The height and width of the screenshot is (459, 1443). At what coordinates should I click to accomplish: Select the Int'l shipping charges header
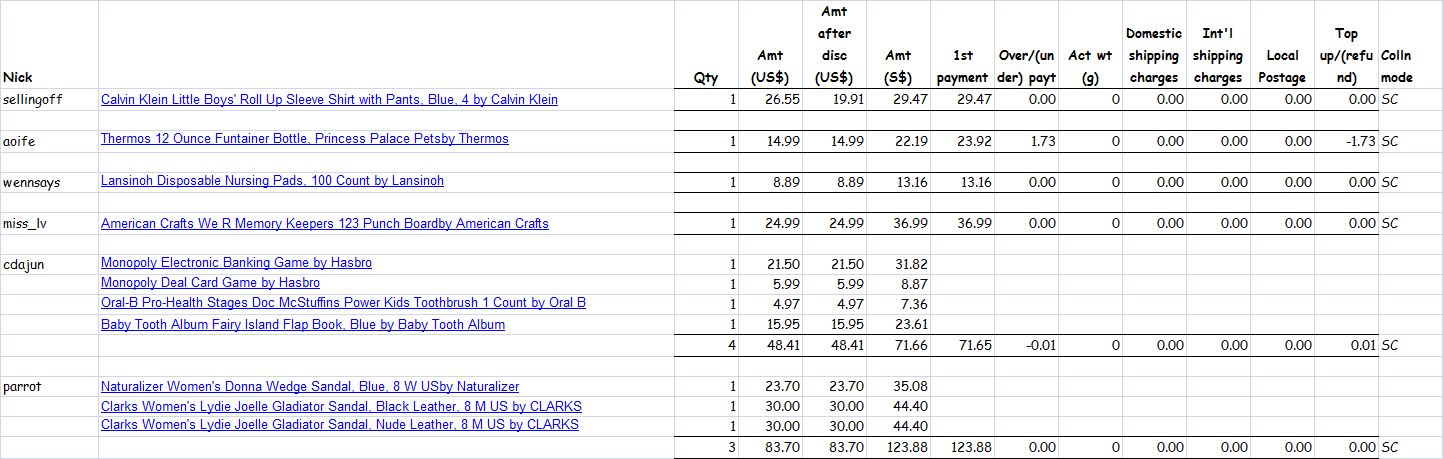(1218, 45)
